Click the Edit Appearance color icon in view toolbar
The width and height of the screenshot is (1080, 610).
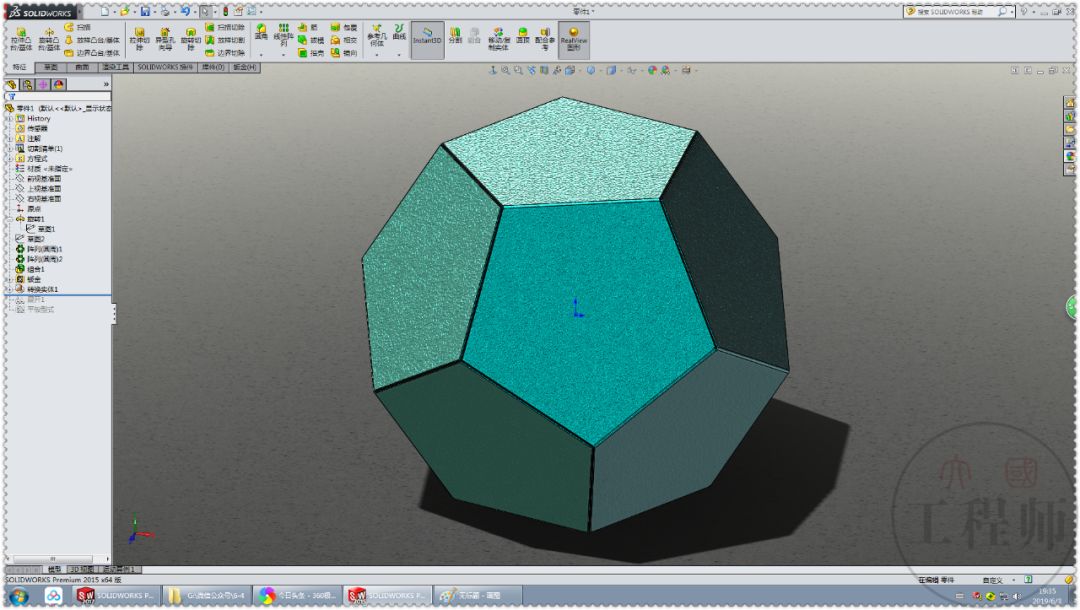(x=652, y=71)
